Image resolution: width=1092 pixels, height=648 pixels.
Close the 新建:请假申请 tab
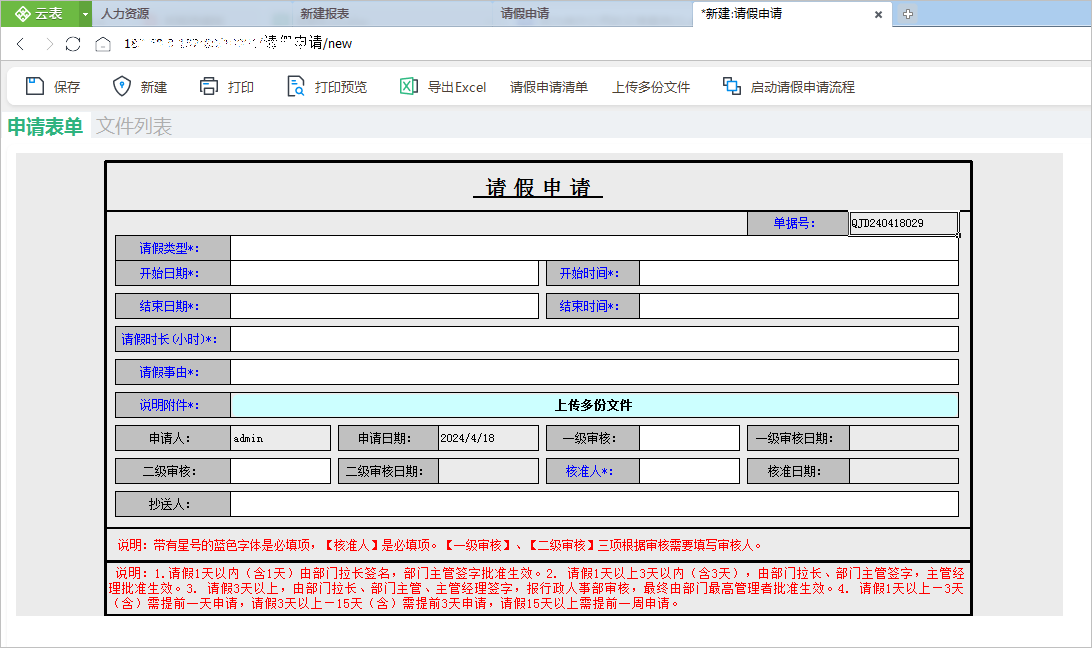coord(878,15)
